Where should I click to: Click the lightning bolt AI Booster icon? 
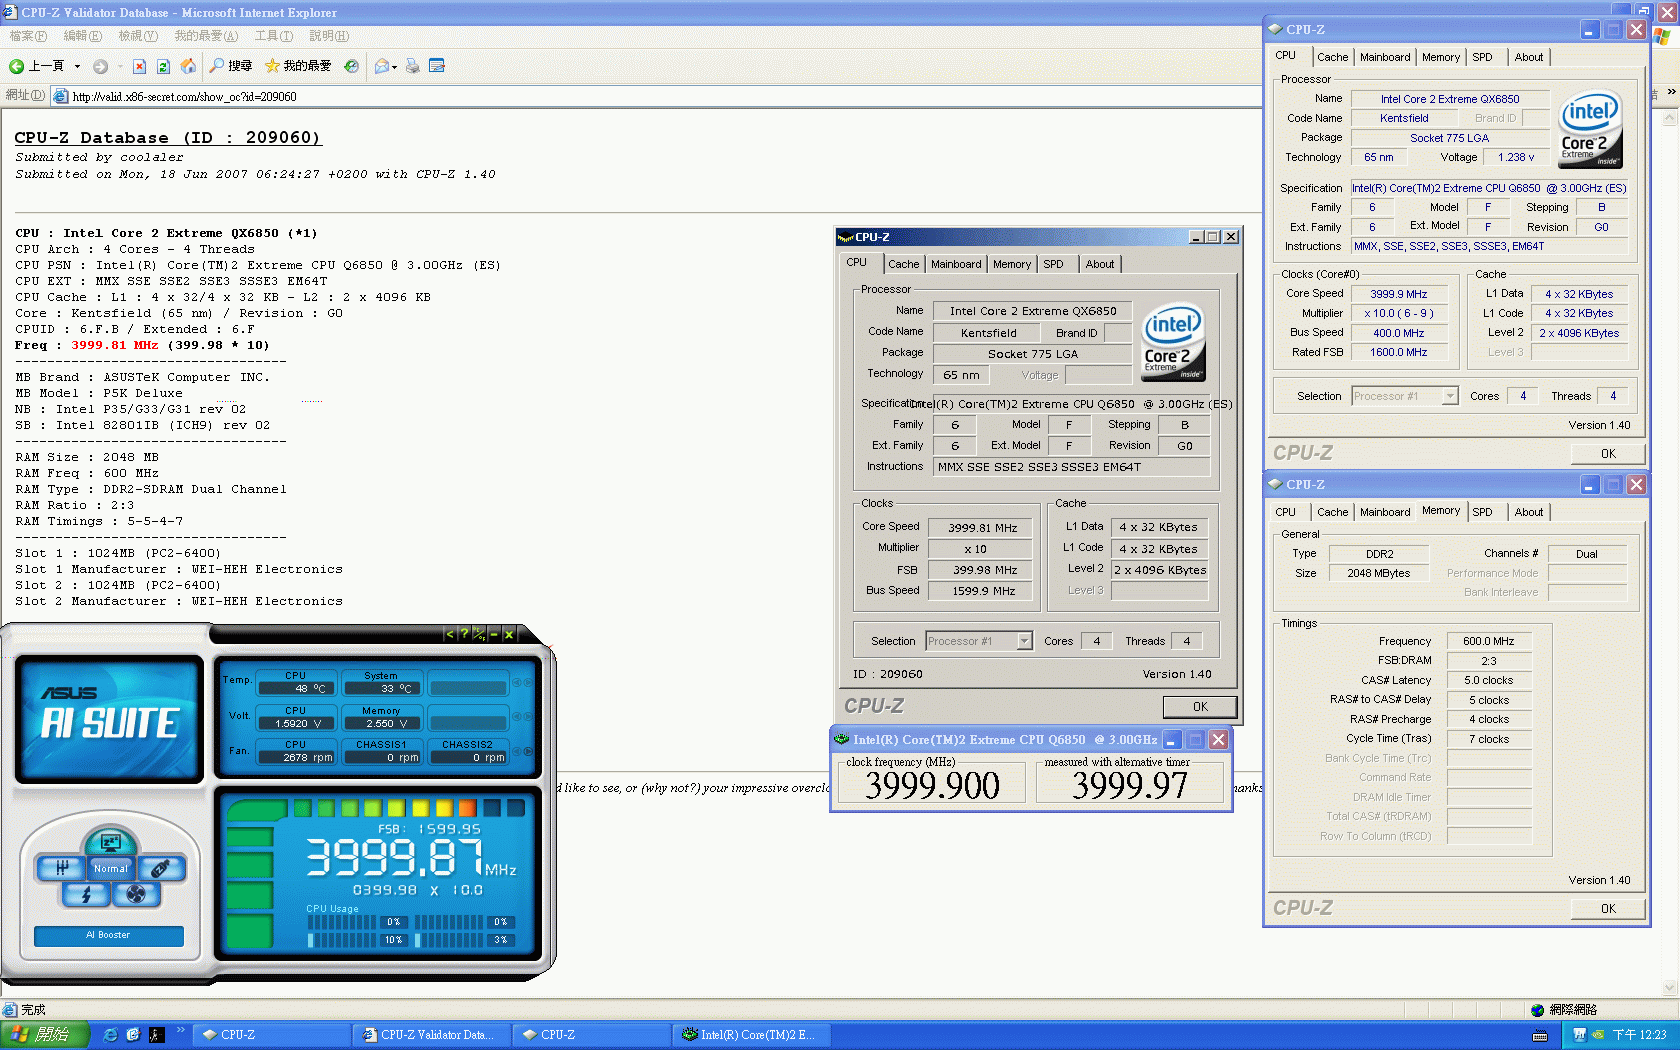(x=86, y=894)
